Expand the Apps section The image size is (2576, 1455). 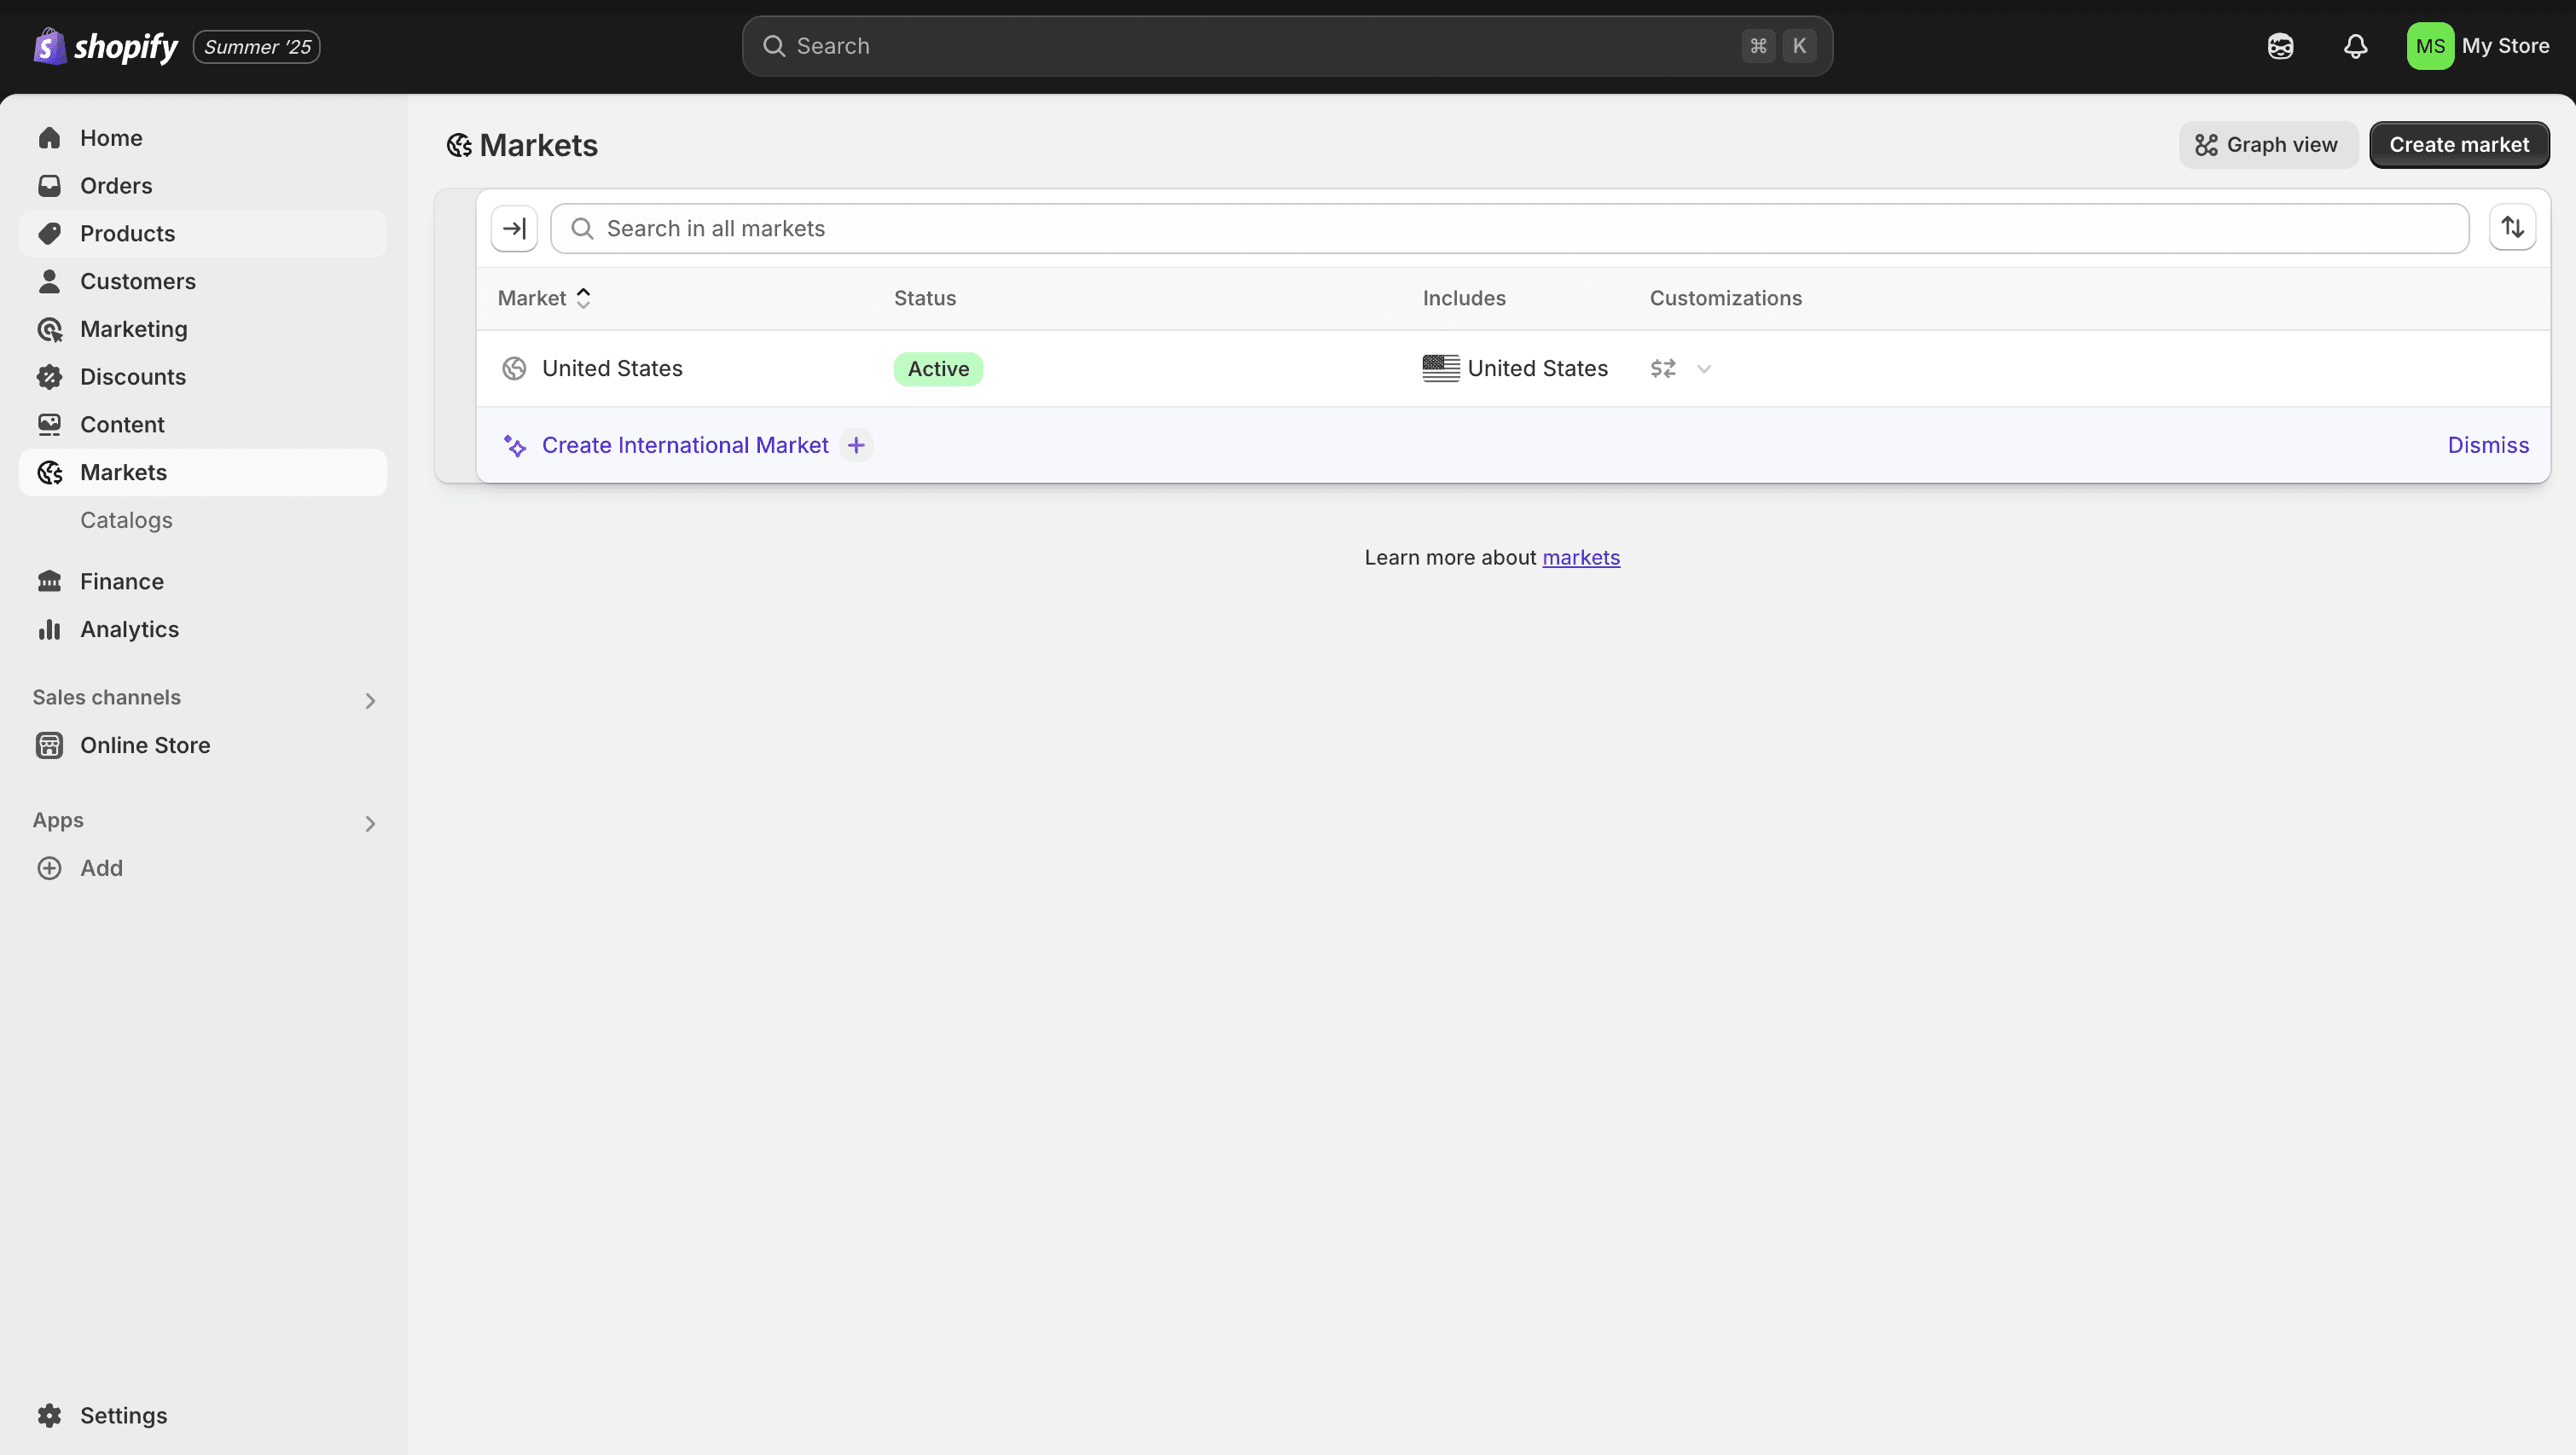pyautogui.click(x=370, y=822)
